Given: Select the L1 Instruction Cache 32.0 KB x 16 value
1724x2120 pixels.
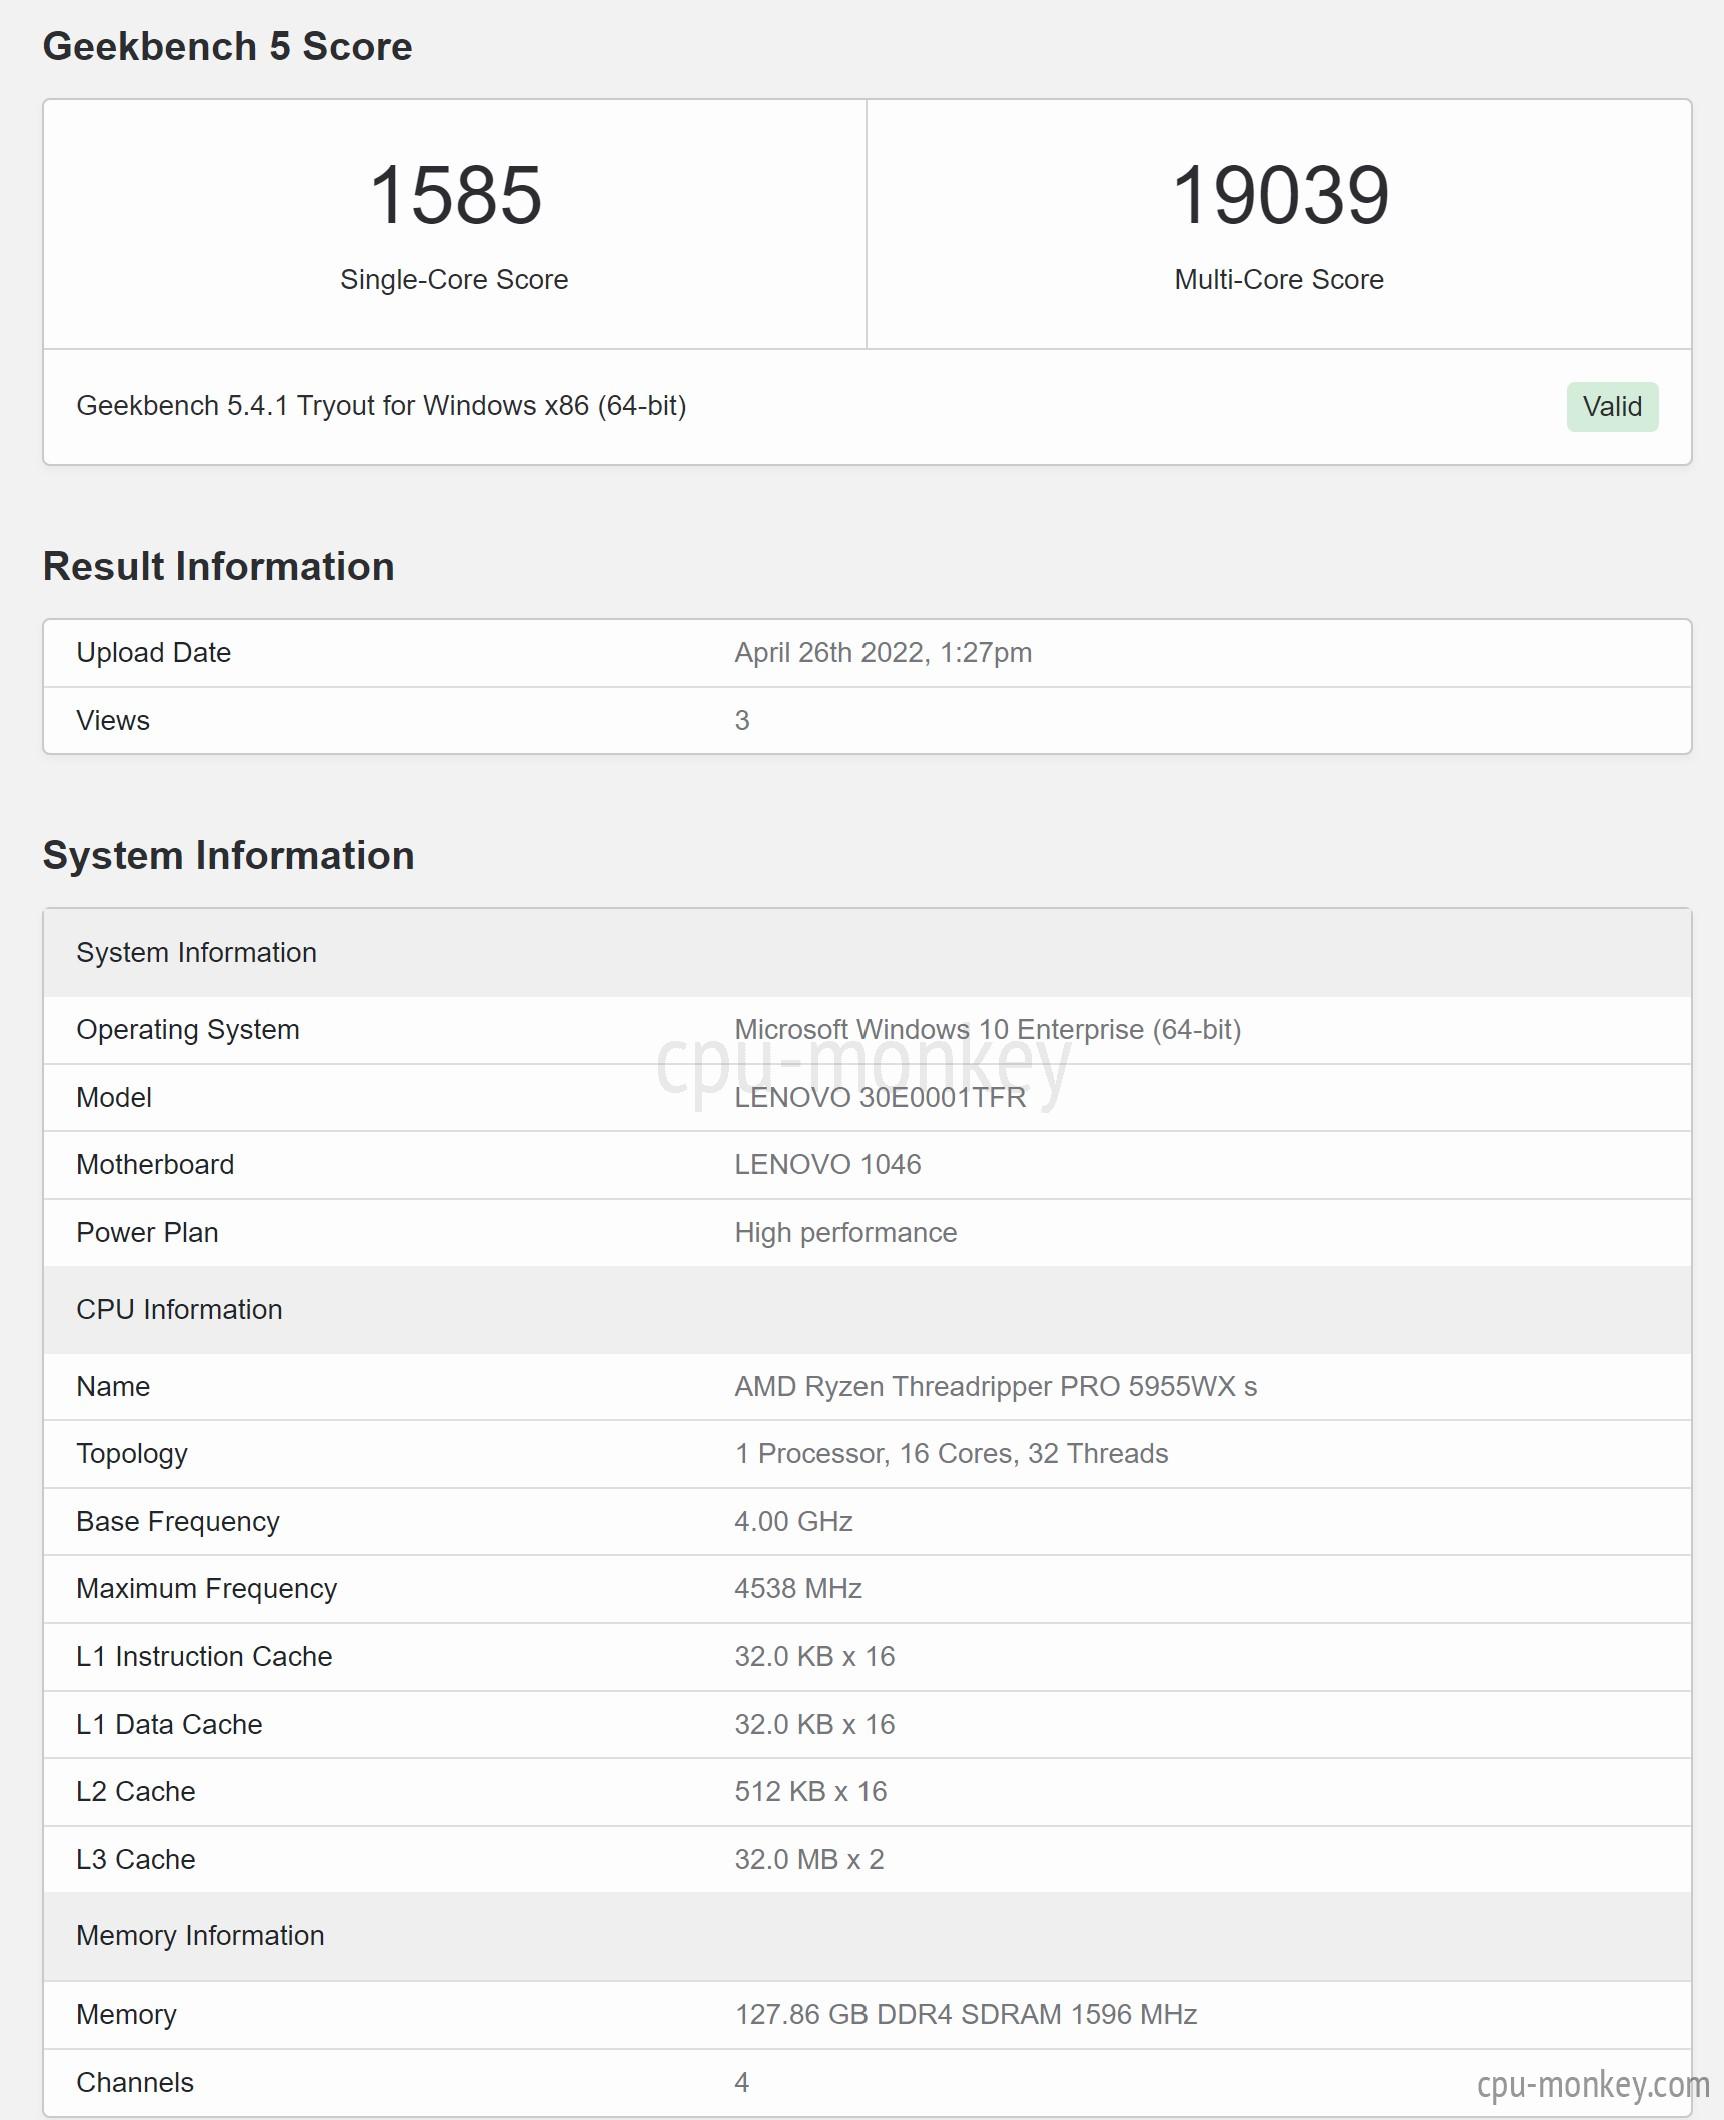Looking at the screenshot, I should click(815, 1657).
